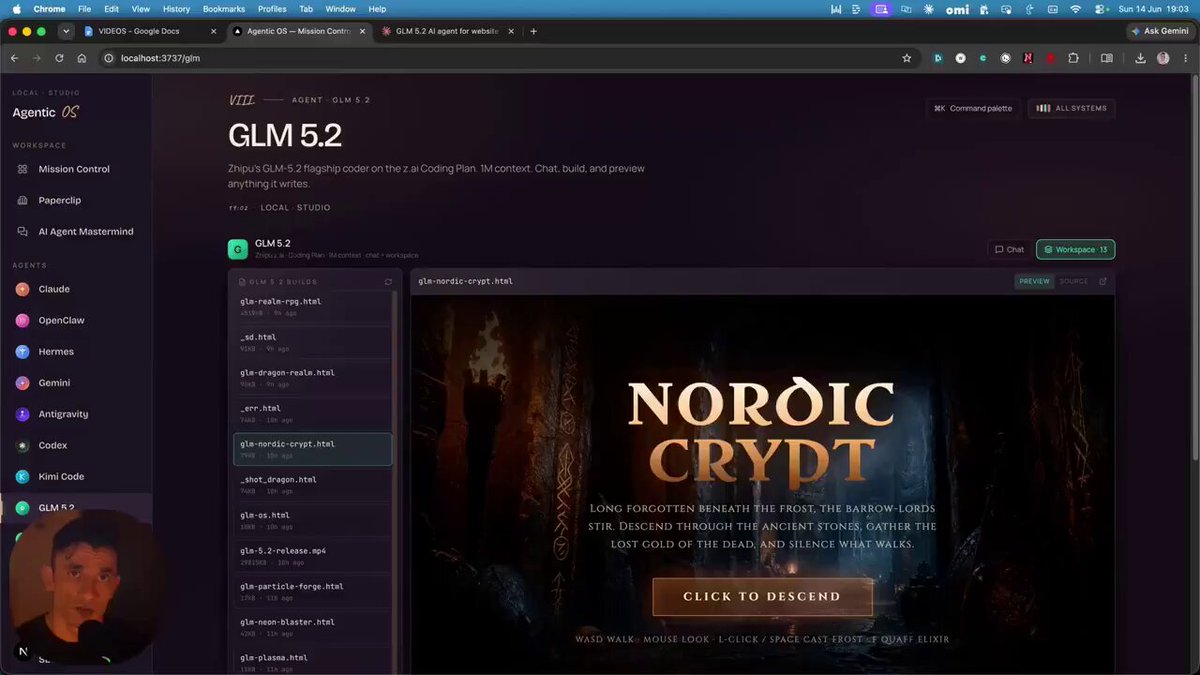Open glm-neon-blaster.html build
Screen dimensions: 1200x675
tap(313, 627)
